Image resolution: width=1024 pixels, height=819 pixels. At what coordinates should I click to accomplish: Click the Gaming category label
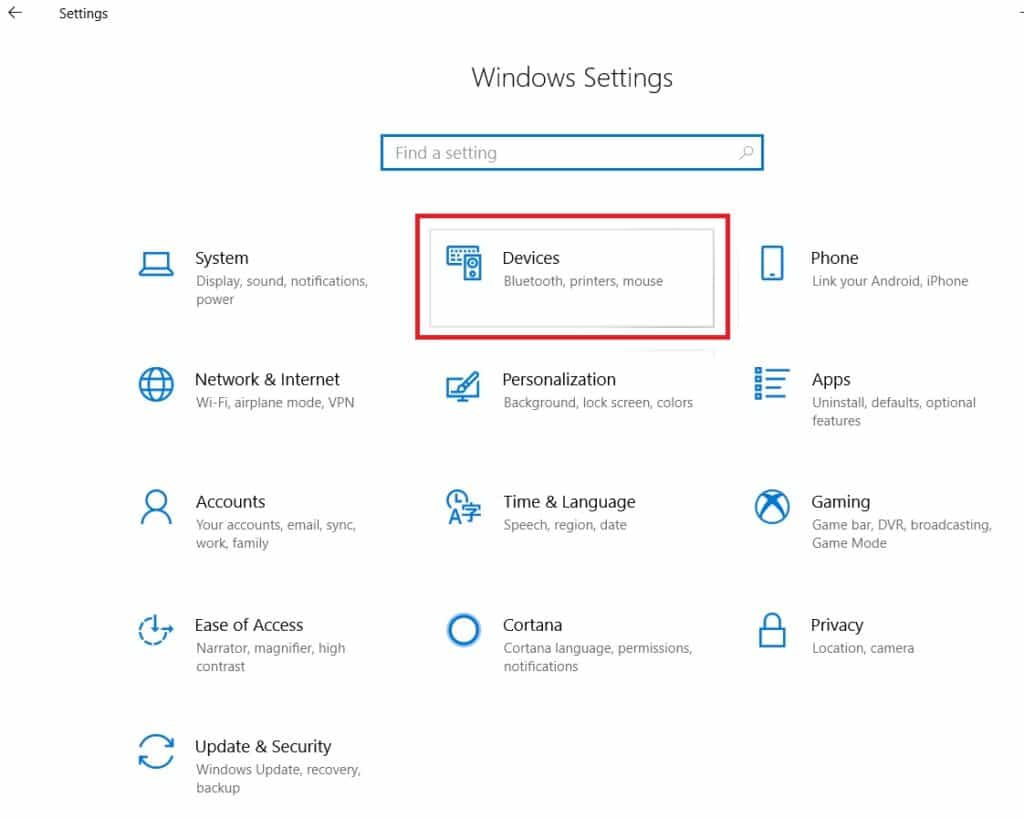pyautogui.click(x=840, y=502)
